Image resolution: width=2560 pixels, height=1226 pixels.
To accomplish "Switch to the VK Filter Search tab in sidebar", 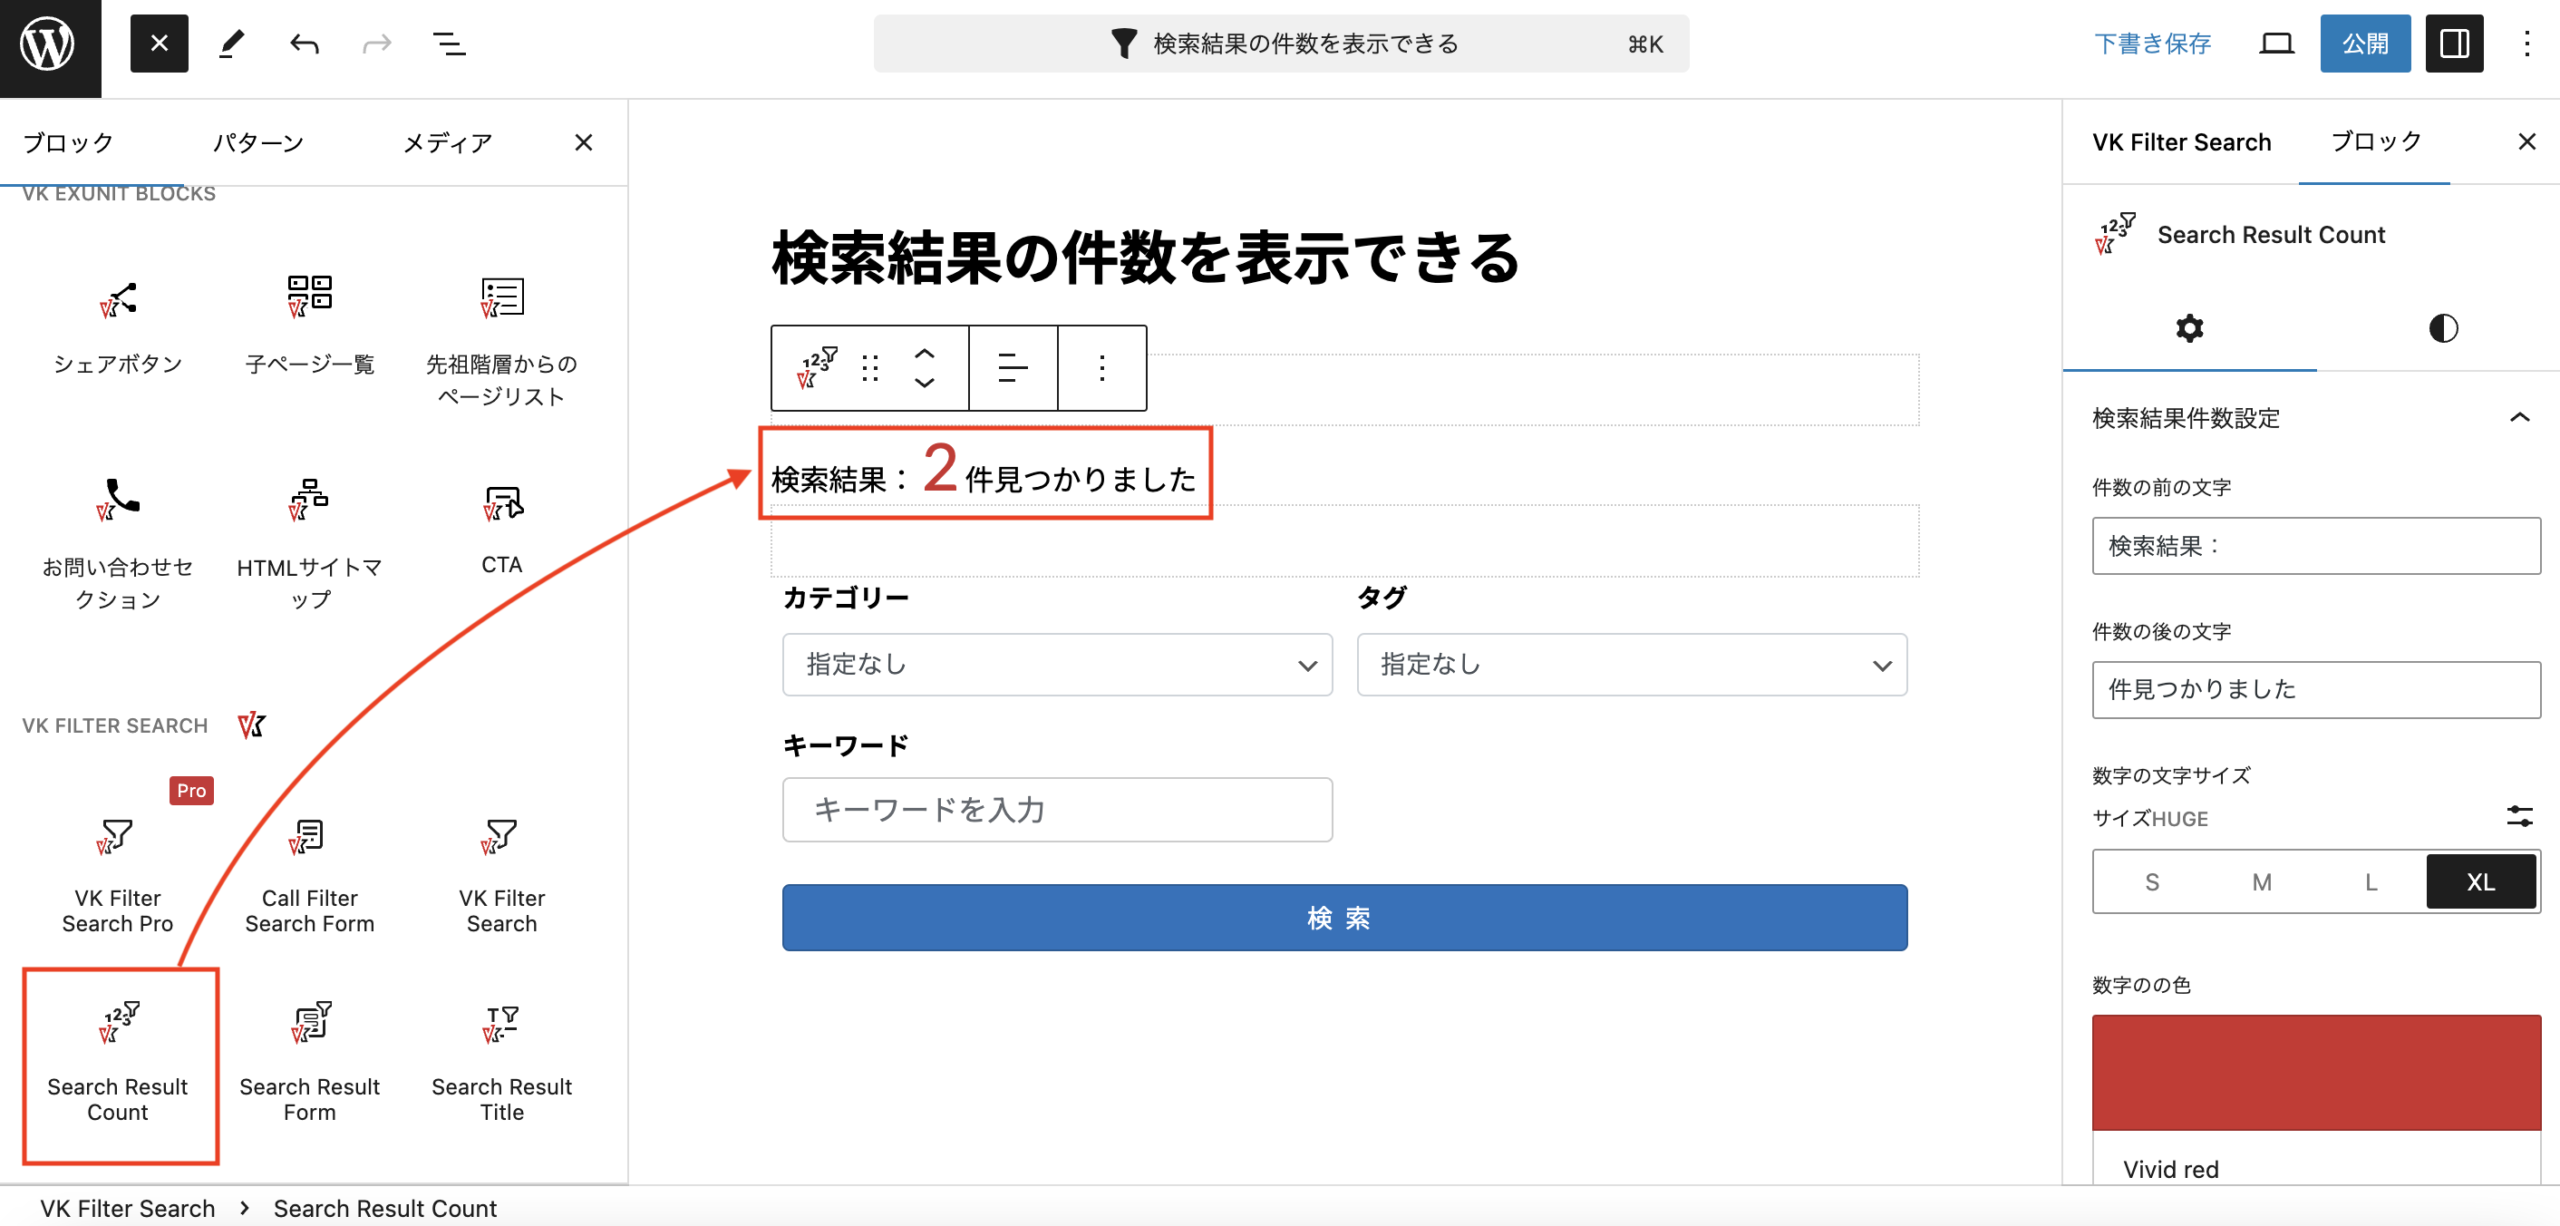I will click(x=2181, y=141).
